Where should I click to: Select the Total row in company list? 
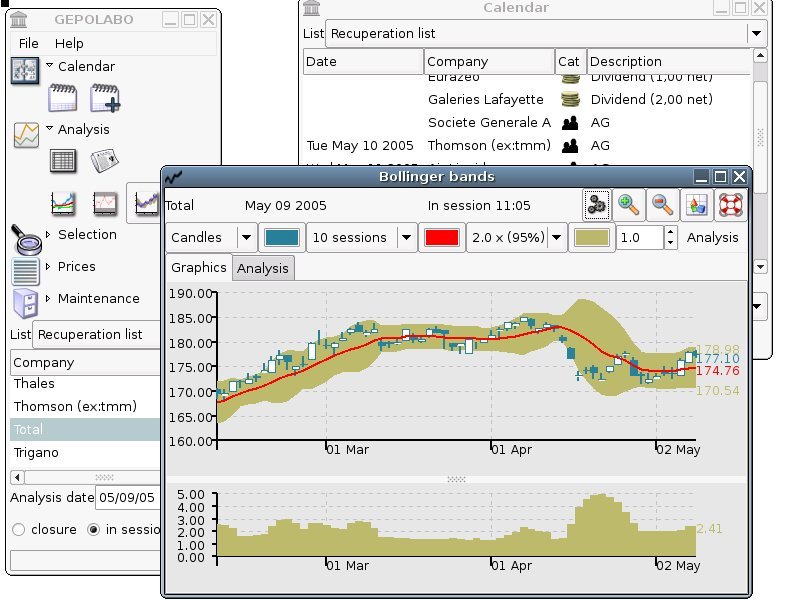85,430
